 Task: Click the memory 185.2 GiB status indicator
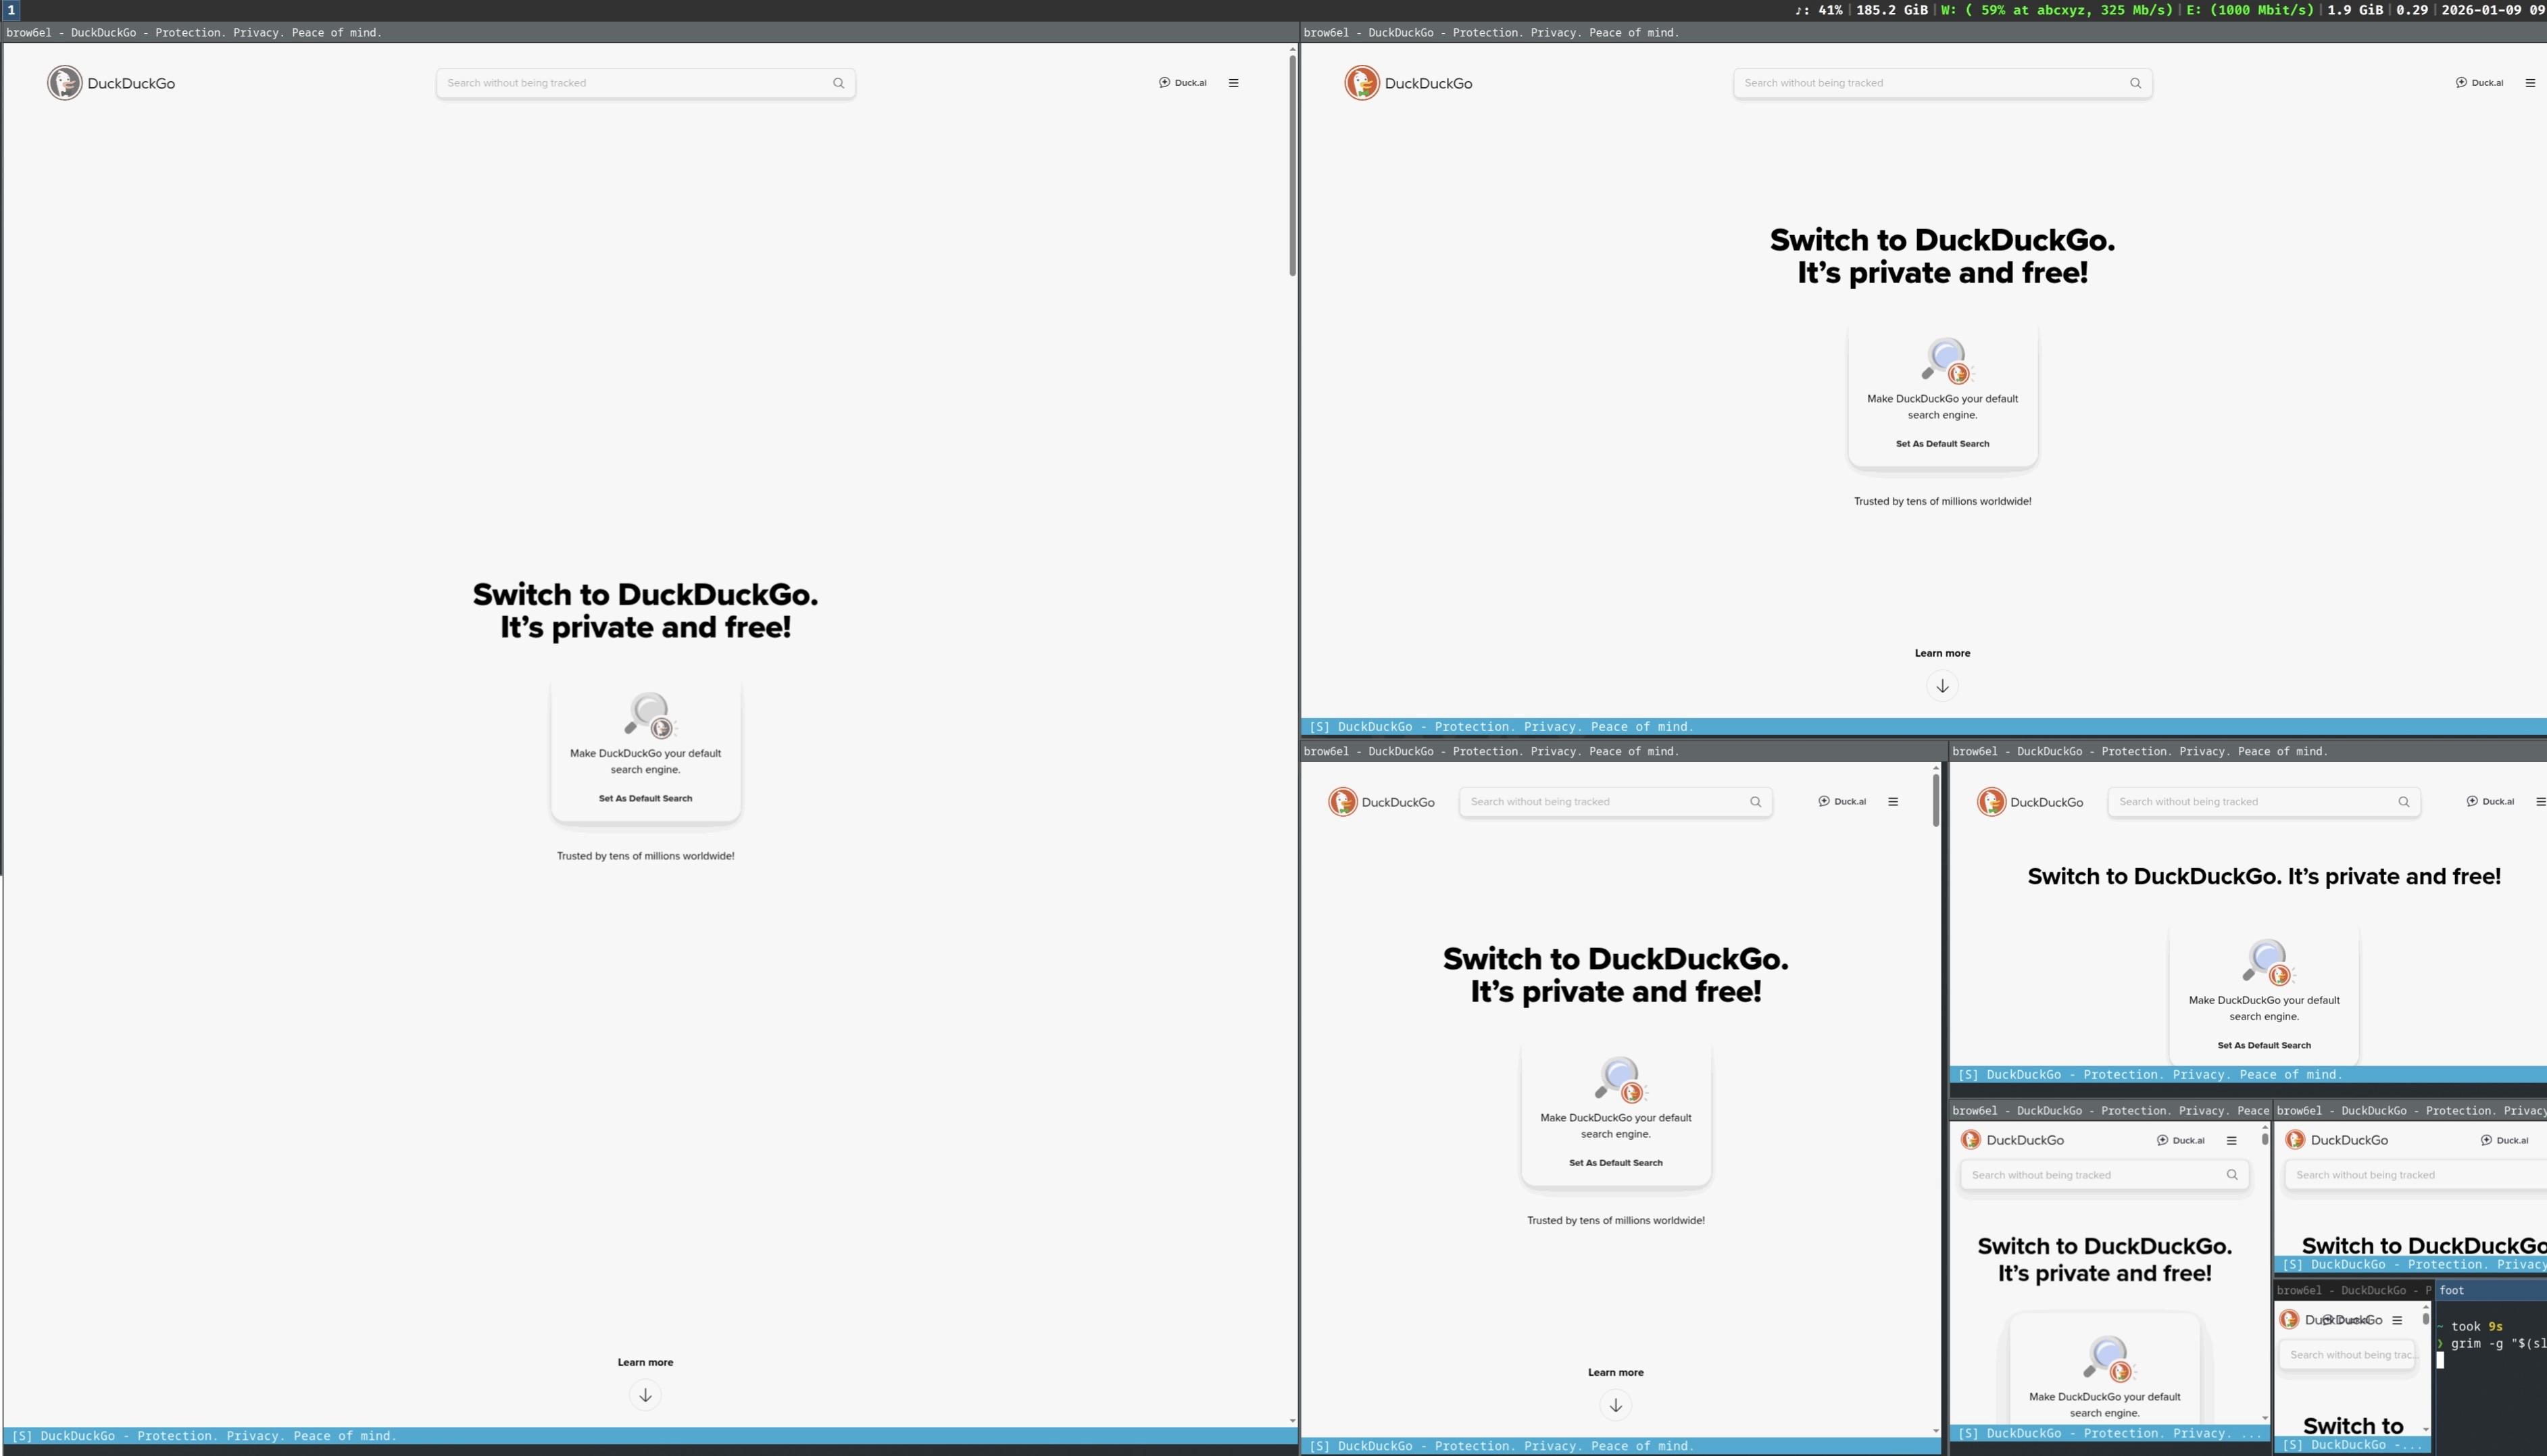click(x=1891, y=10)
